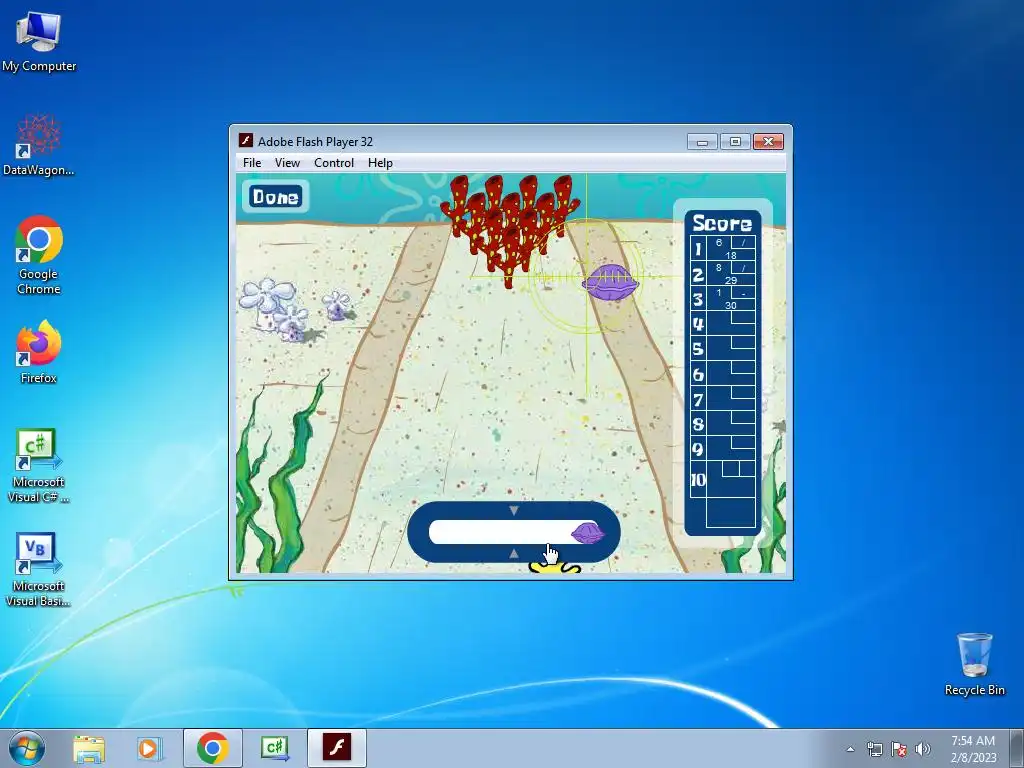Close the Adobe Flash Player window
The width and height of the screenshot is (1024, 768).
tap(768, 142)
